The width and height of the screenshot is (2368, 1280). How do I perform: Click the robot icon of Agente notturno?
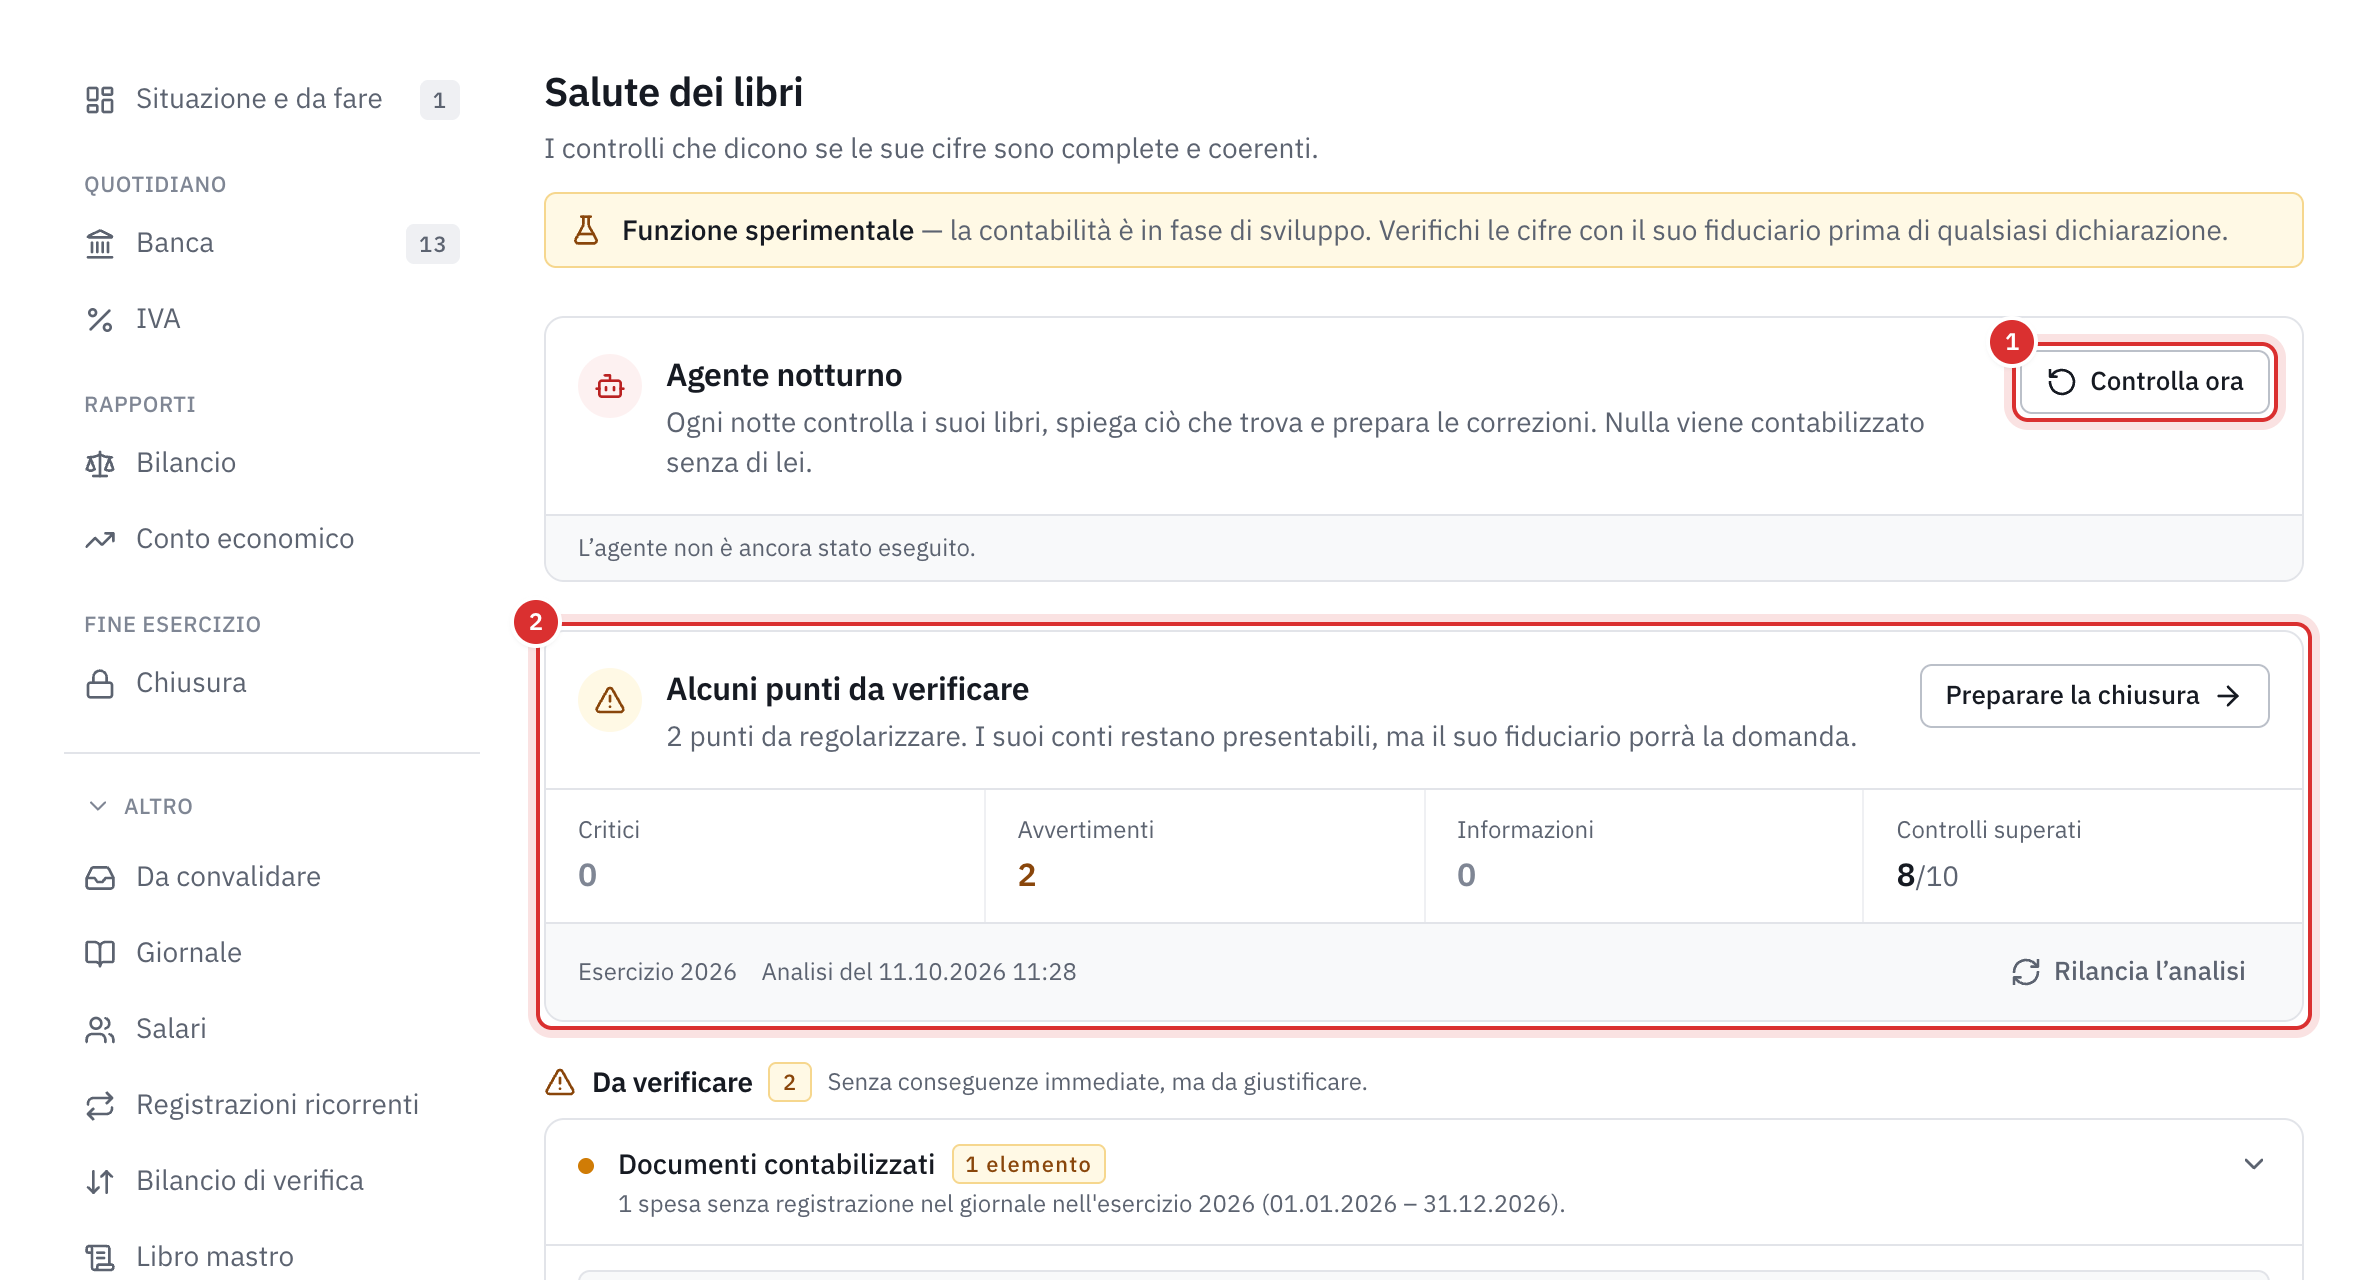pyautogui.click(x=610, y=386)
